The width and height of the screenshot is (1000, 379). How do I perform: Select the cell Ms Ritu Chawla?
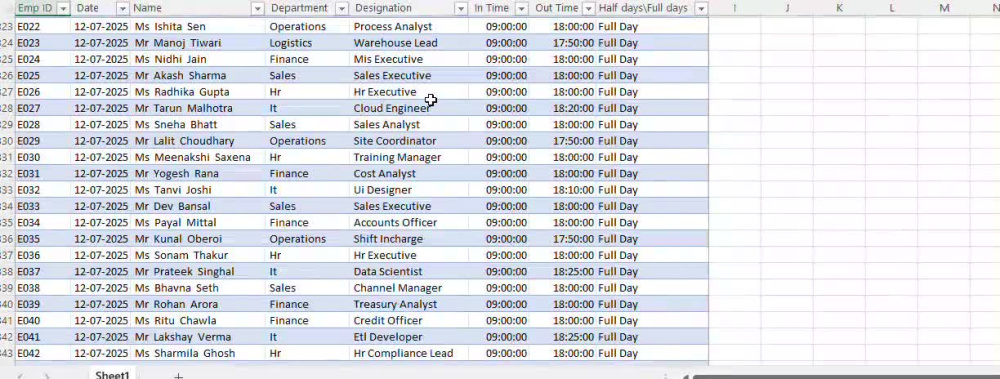click(198, 320)
